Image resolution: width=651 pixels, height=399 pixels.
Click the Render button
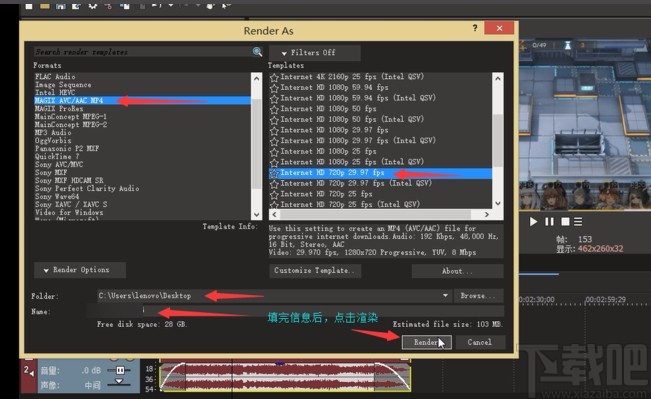[x=426, y=342]
